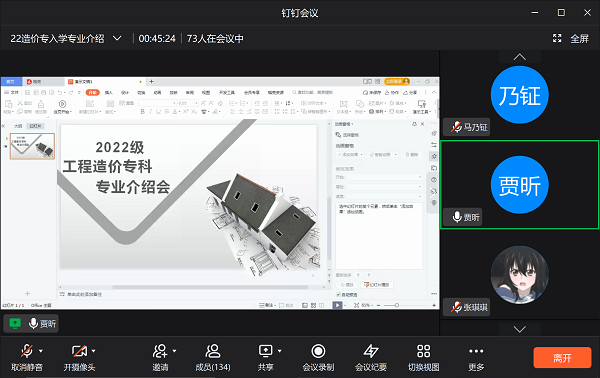Click WPS slideshow play button in status bar
The image size is (600, 378).
337,305
